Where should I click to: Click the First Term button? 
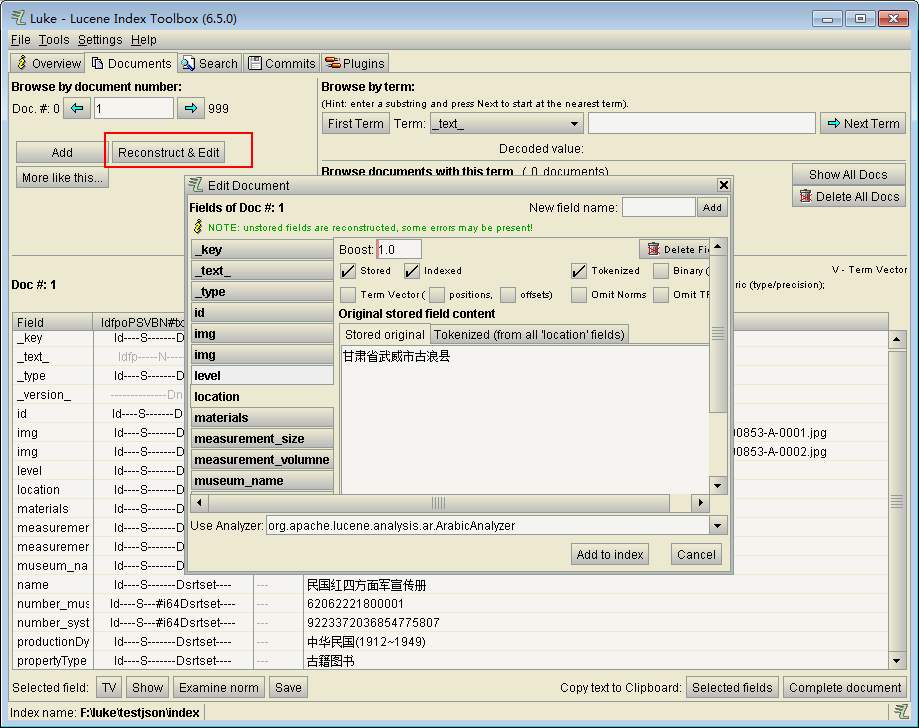356,124
